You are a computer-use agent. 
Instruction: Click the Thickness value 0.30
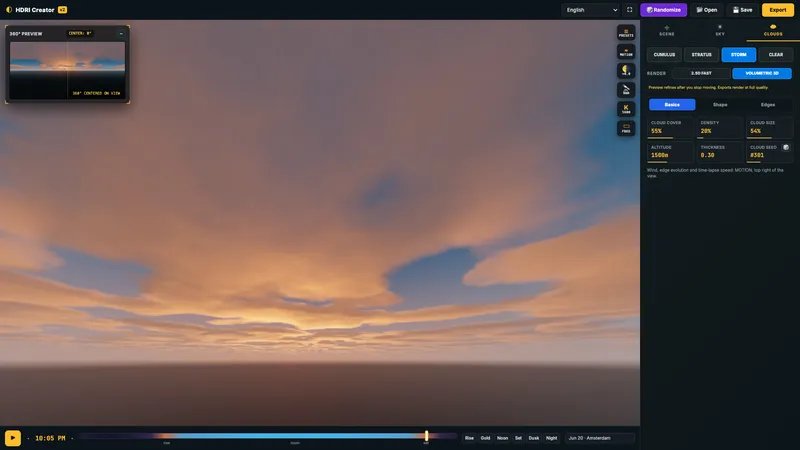707,155
